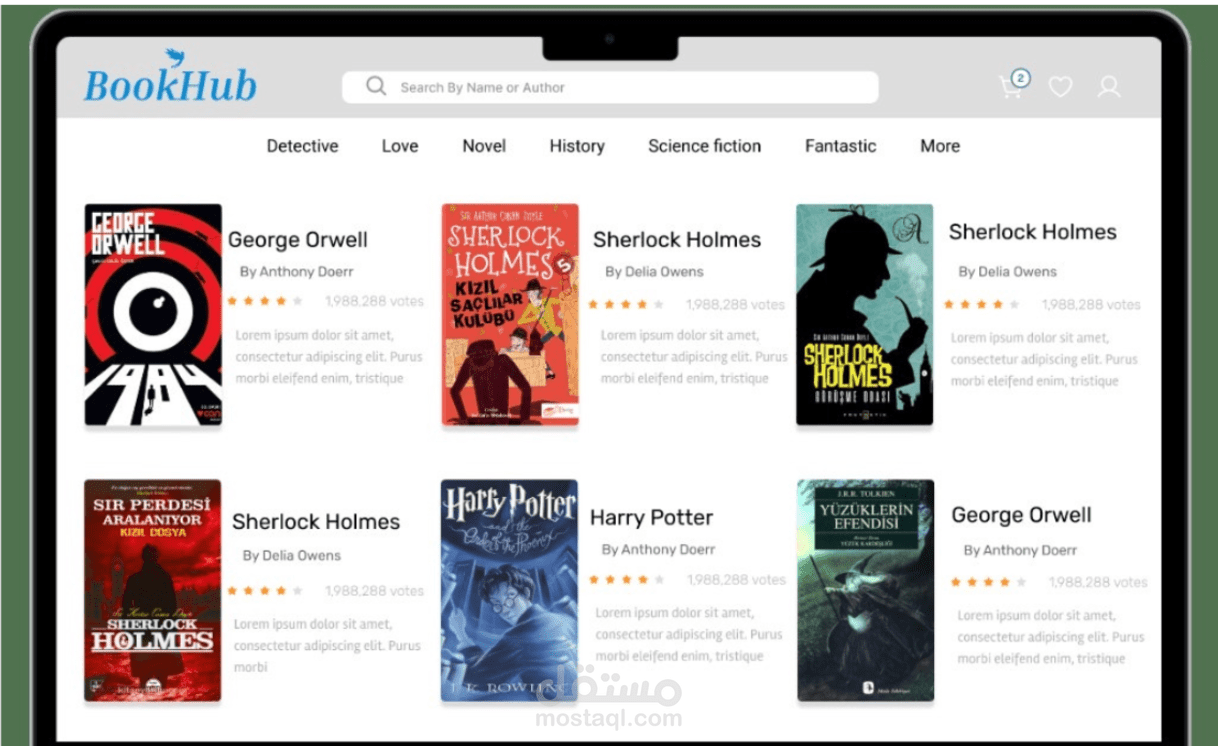
Task: Click Lorem ipsum description beside Sir Perdesi cover
Action: point(328,646)
